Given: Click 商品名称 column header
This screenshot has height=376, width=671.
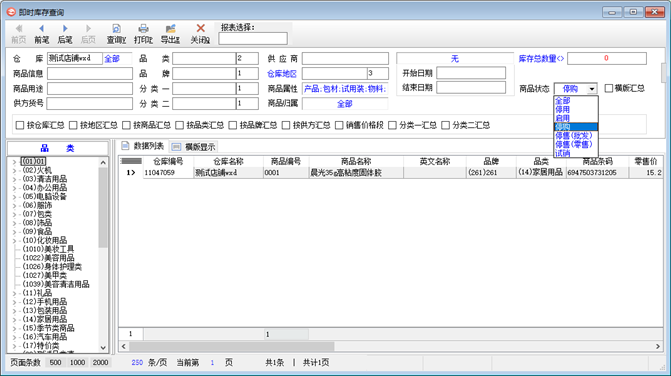Looking at the screenshot, I should coord(356,161).
